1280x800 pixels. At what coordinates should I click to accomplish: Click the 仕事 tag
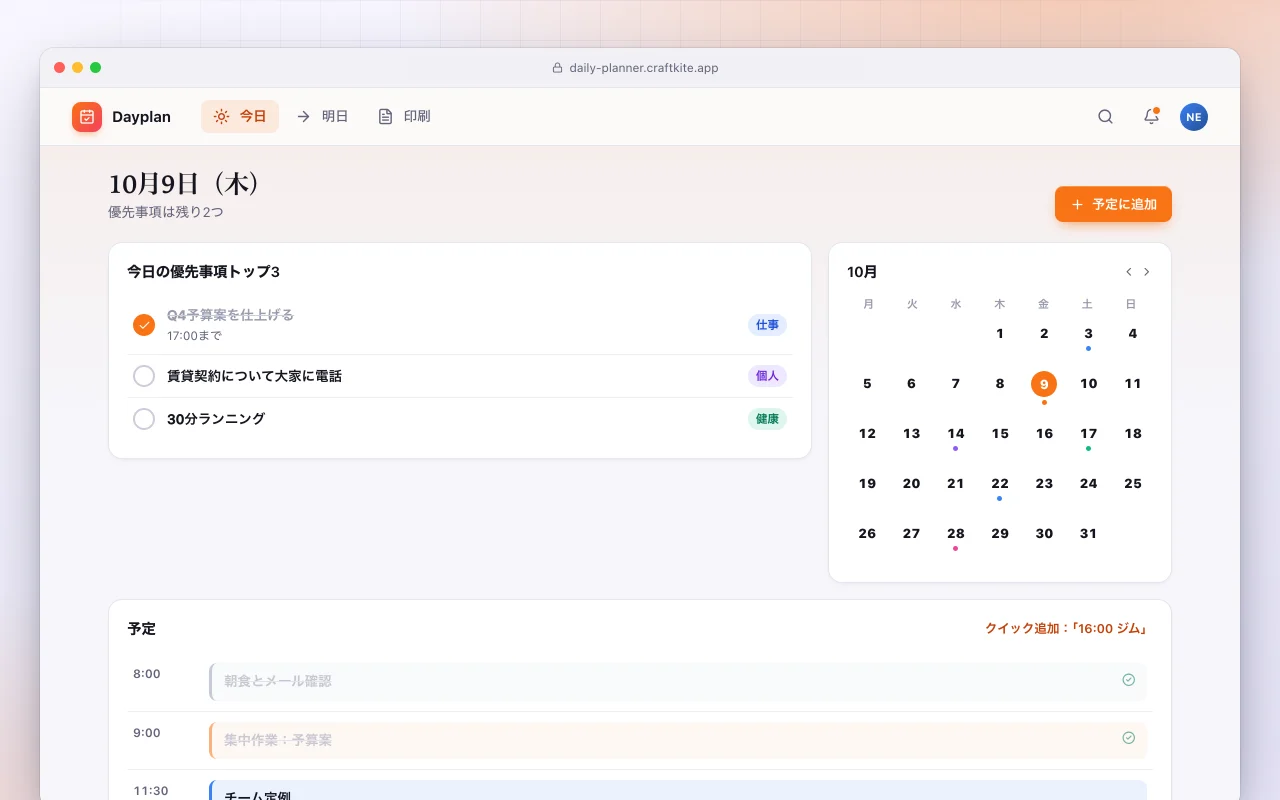767,325
